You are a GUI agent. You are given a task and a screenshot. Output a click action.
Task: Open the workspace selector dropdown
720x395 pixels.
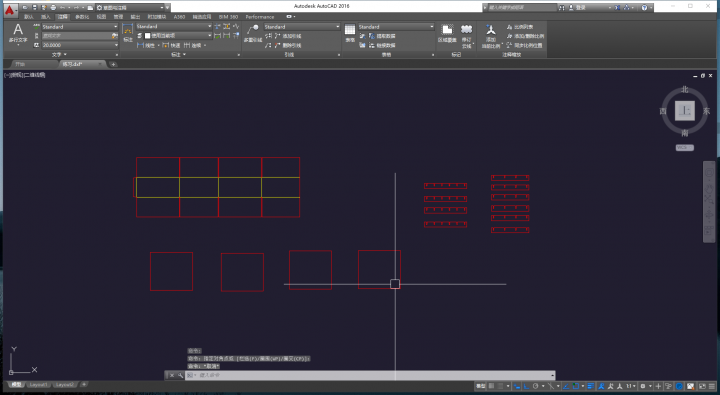tap(130, 7)
